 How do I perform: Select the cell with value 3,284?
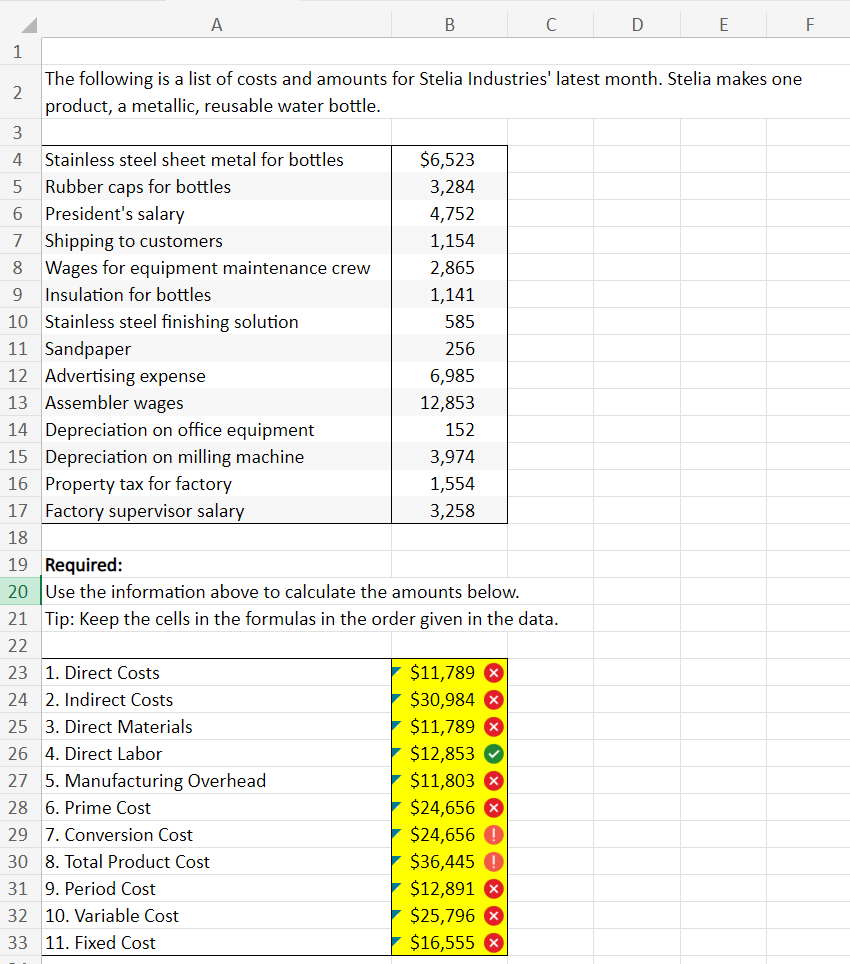(449, 187)
